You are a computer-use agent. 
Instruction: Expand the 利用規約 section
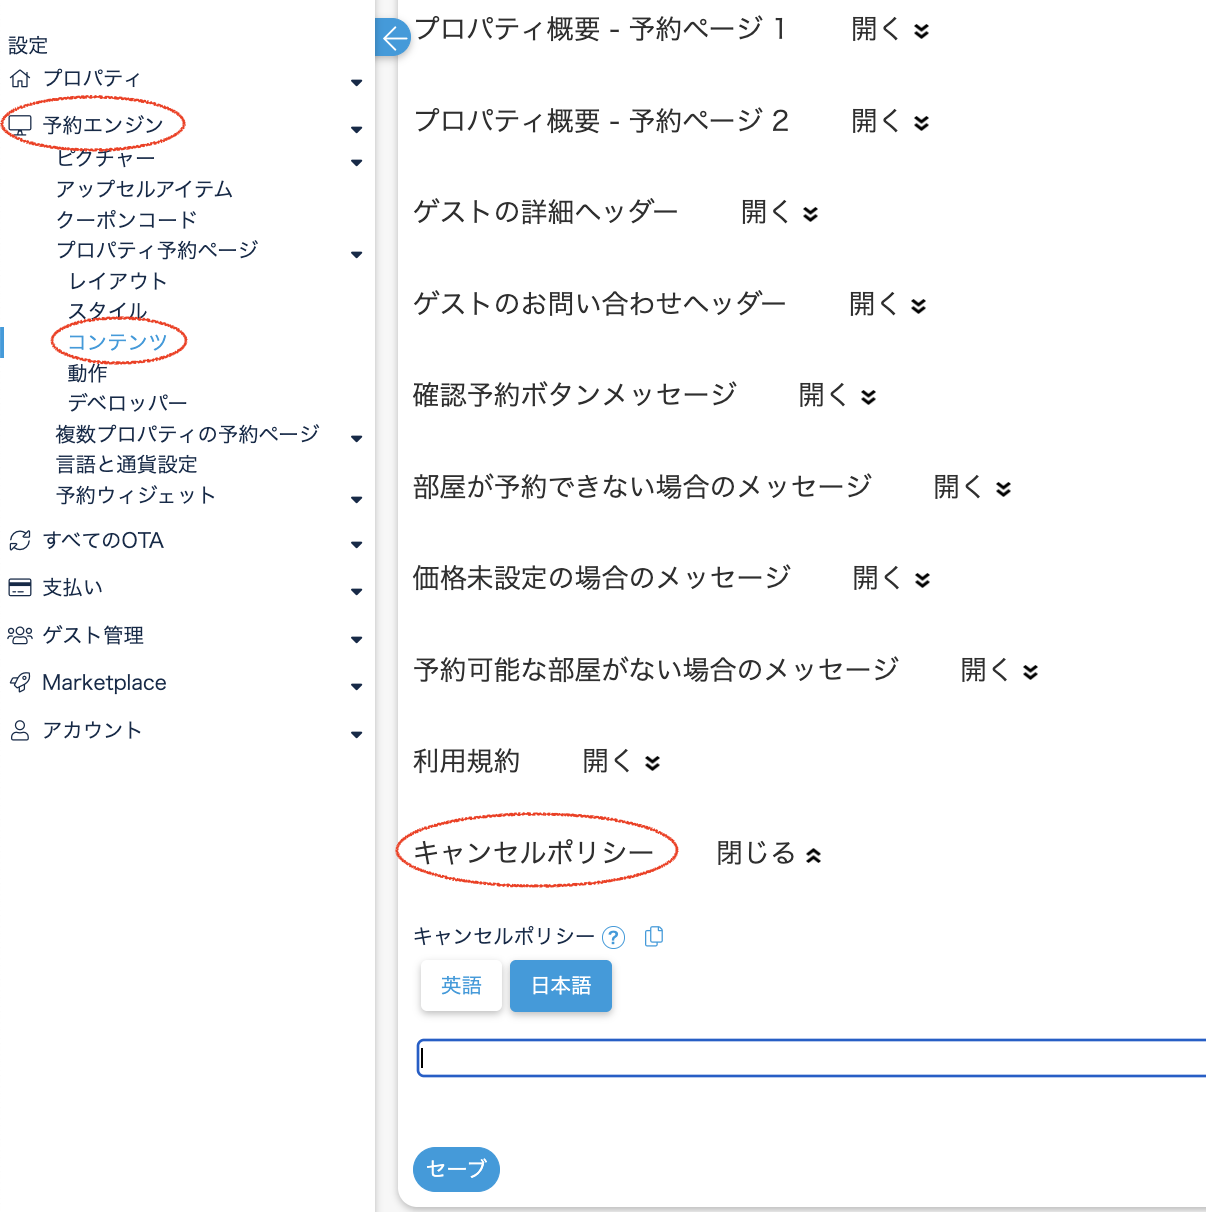[621, 762]
